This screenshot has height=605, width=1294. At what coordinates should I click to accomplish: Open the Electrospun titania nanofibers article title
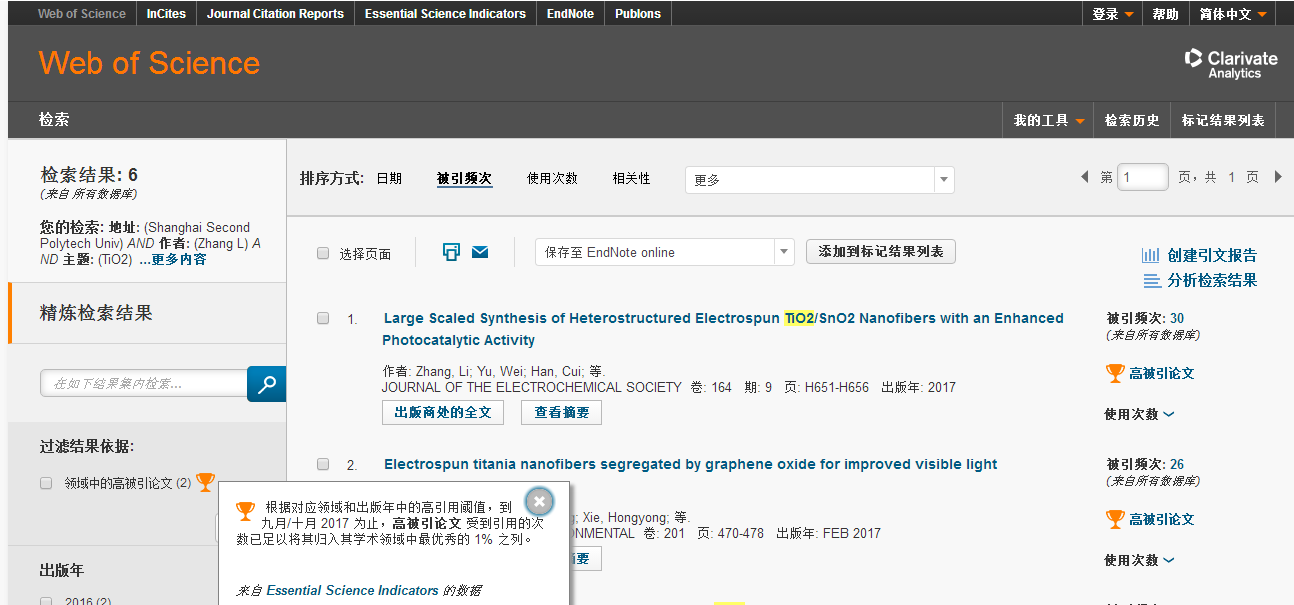690,464
